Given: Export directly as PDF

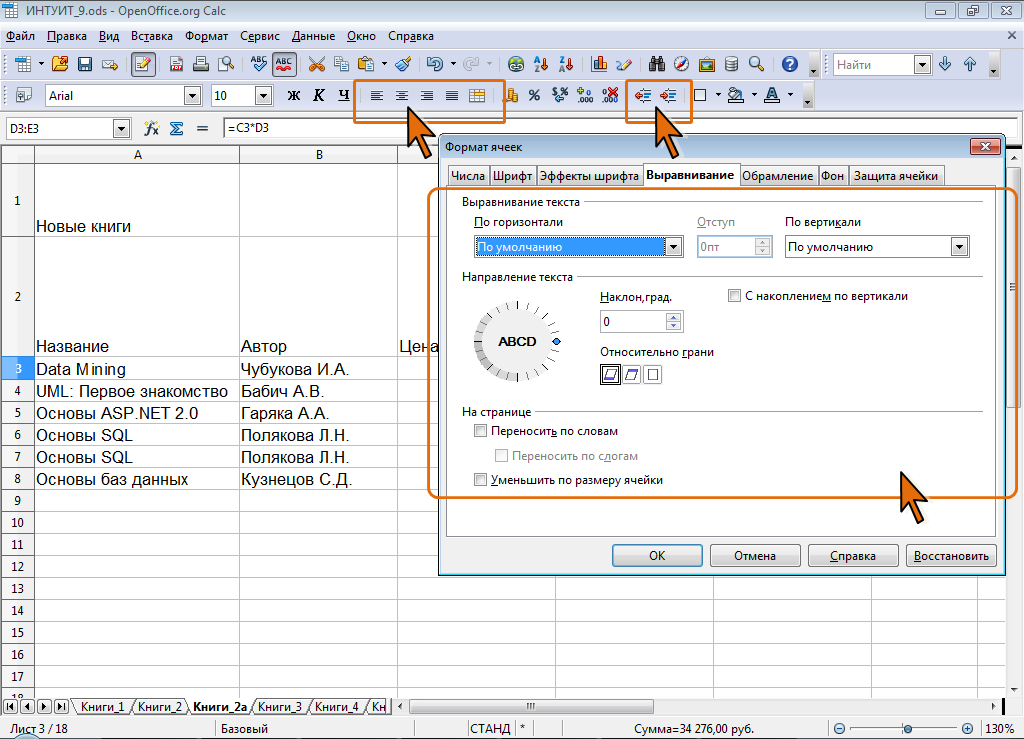Looking at the screenshot, I should (176, 64).
